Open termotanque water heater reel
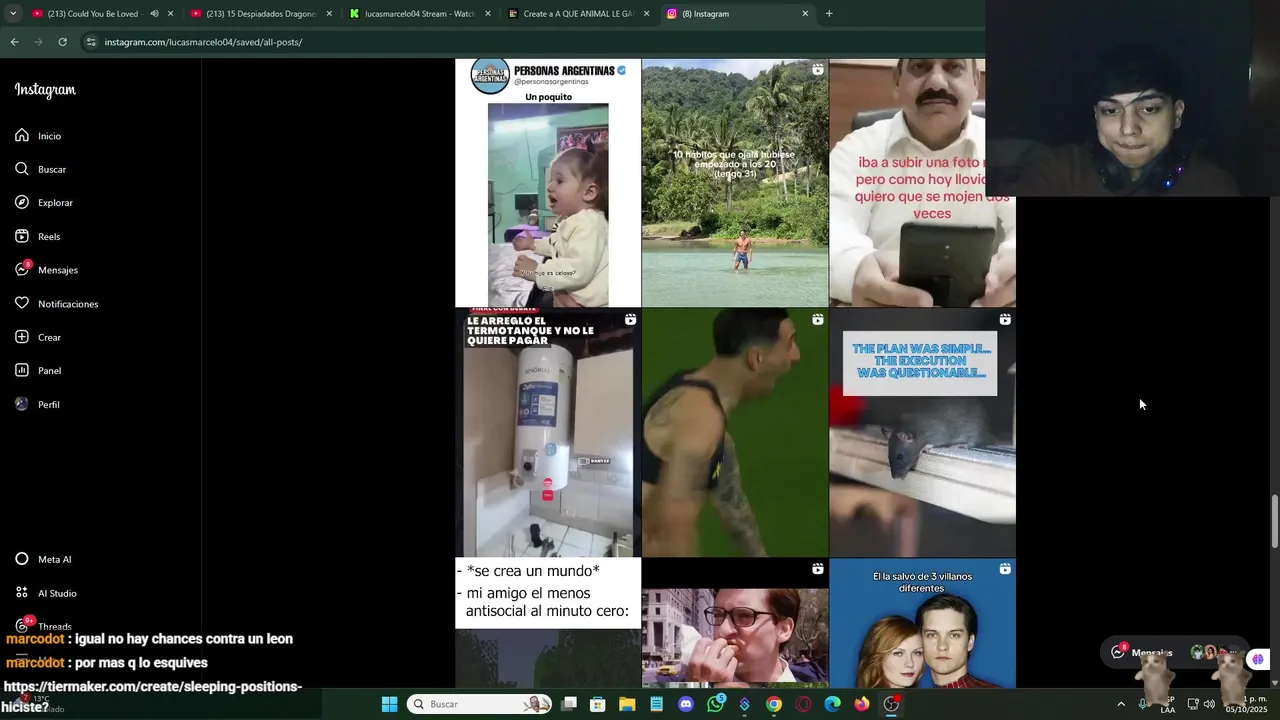 click(x=548, y=432)
